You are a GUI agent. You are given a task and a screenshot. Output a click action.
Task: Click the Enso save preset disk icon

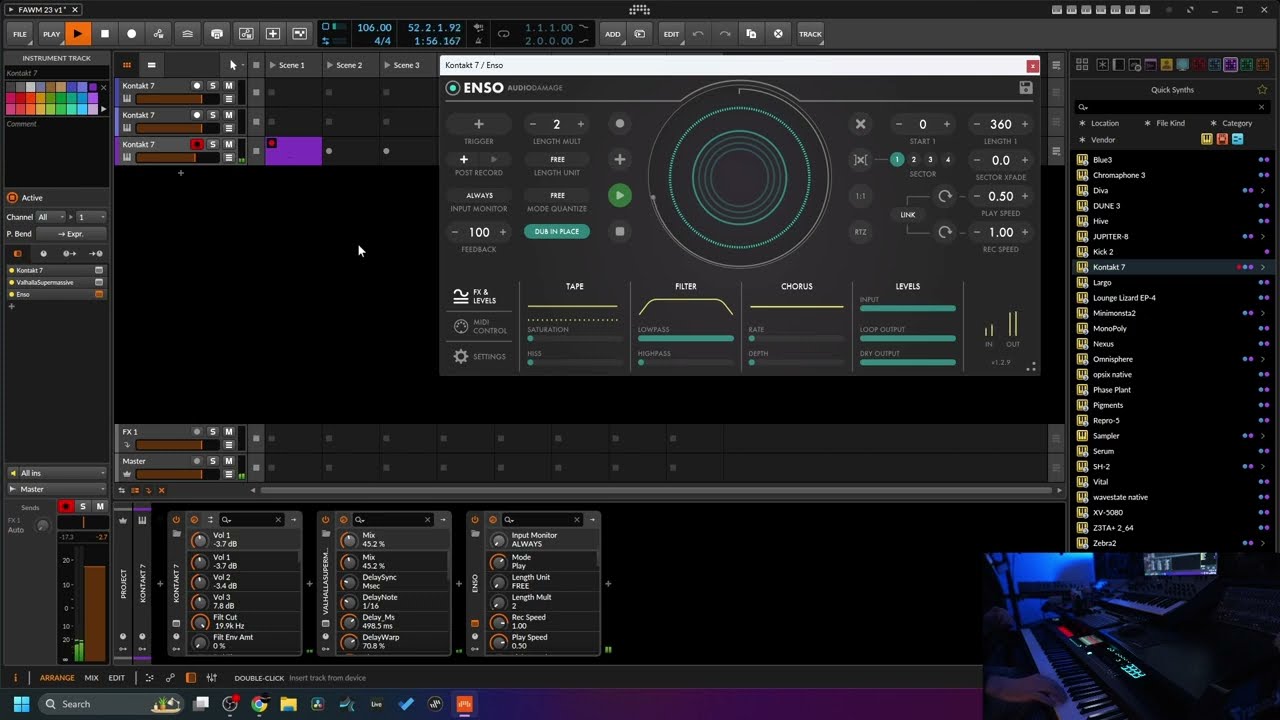click(1026, 88)
